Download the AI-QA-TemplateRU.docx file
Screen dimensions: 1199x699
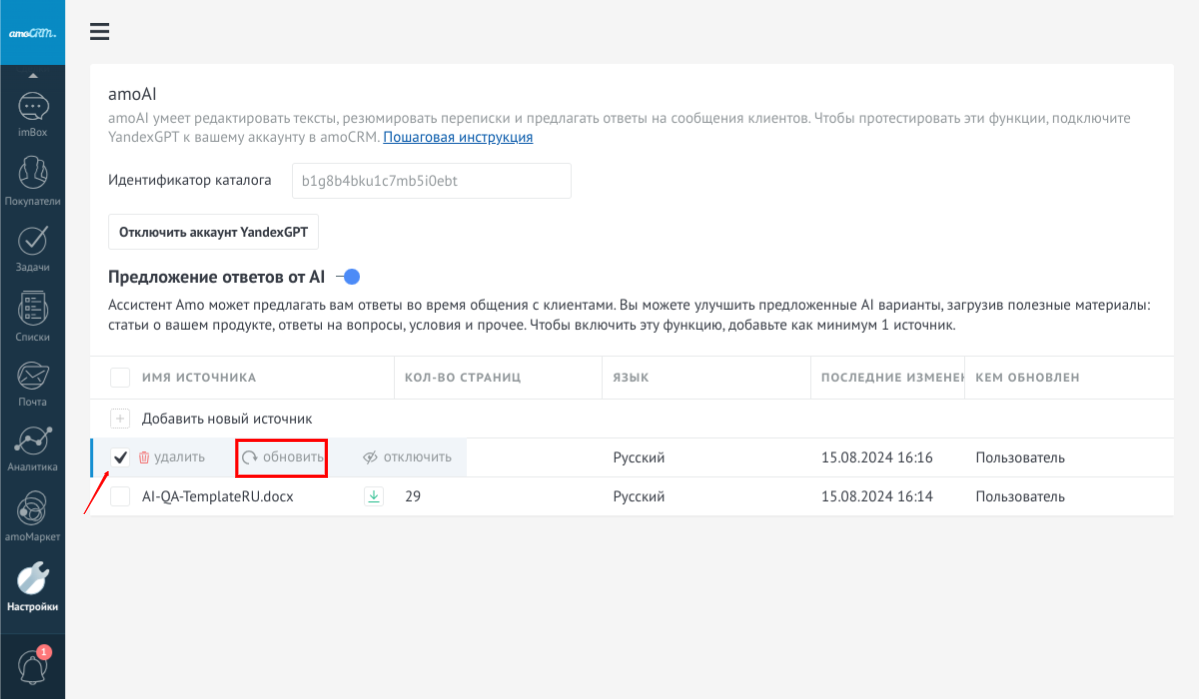(x=373, y=496)
